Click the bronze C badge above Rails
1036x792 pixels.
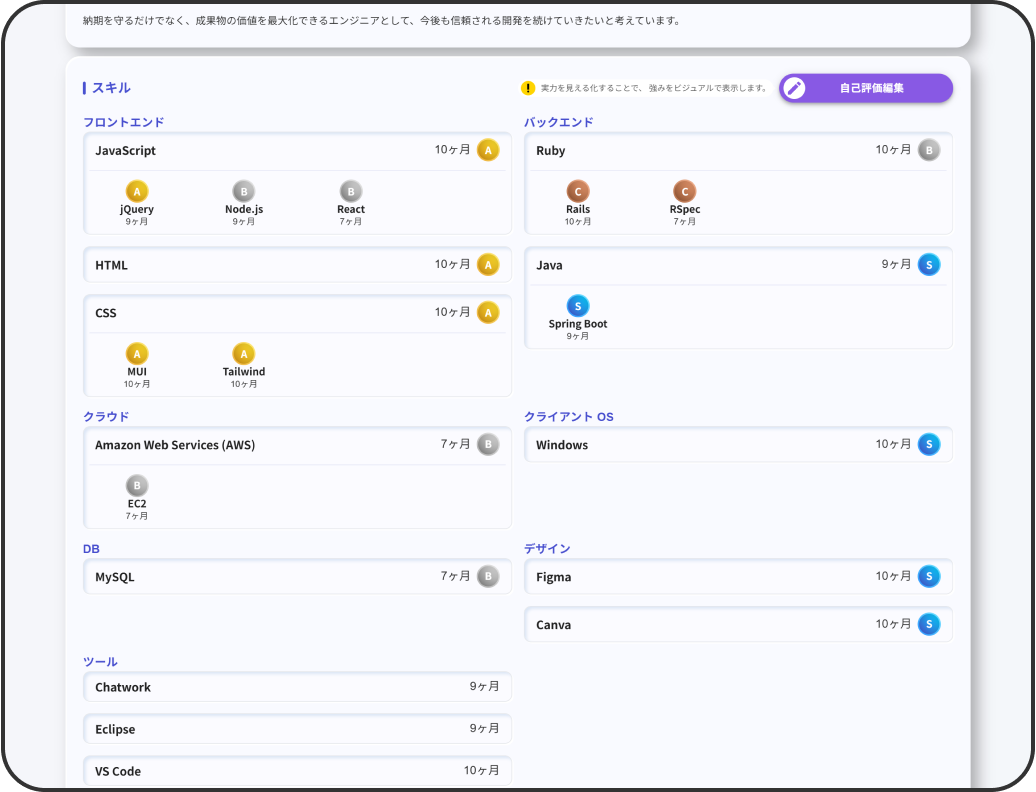point(577,191)
